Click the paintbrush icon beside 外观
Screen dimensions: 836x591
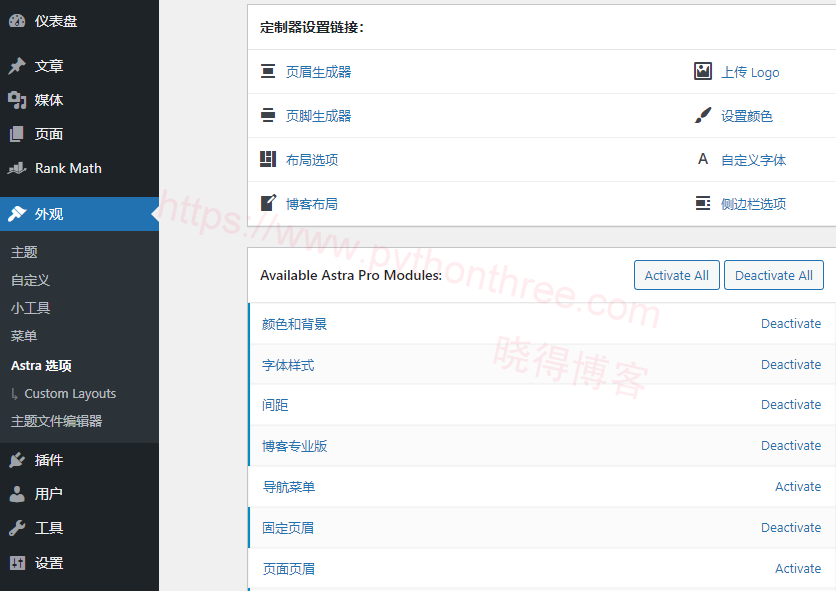point(17,214)
